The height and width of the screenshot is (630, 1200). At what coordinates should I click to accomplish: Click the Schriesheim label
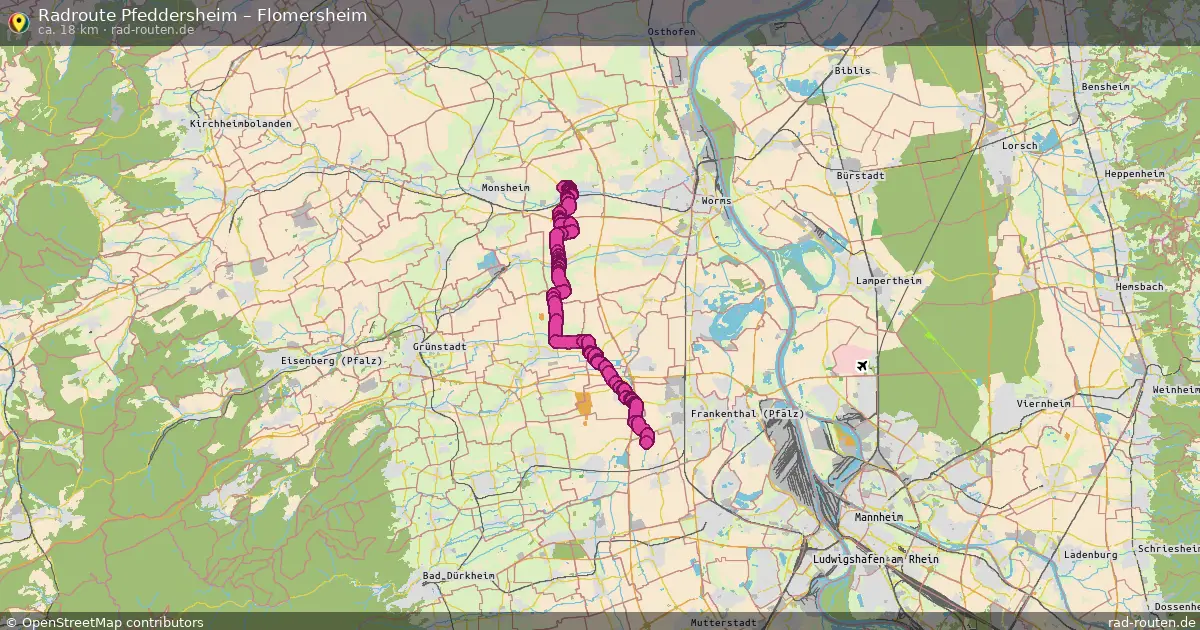coord(1168,549)
